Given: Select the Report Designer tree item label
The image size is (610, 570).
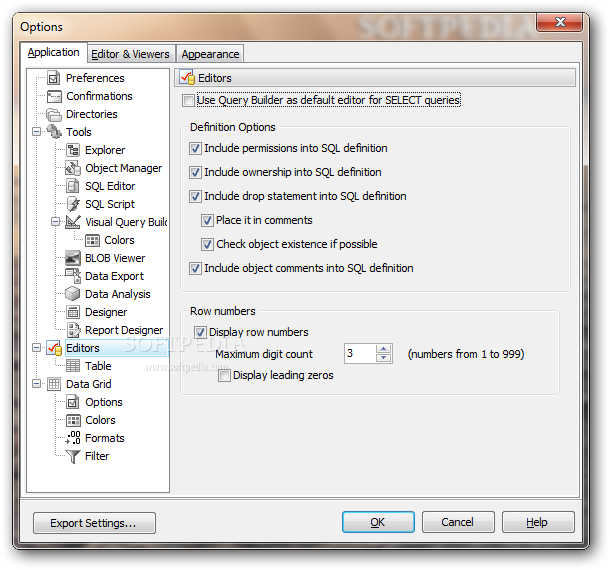Looking at the screenshot, I should [x=124, y=330].
